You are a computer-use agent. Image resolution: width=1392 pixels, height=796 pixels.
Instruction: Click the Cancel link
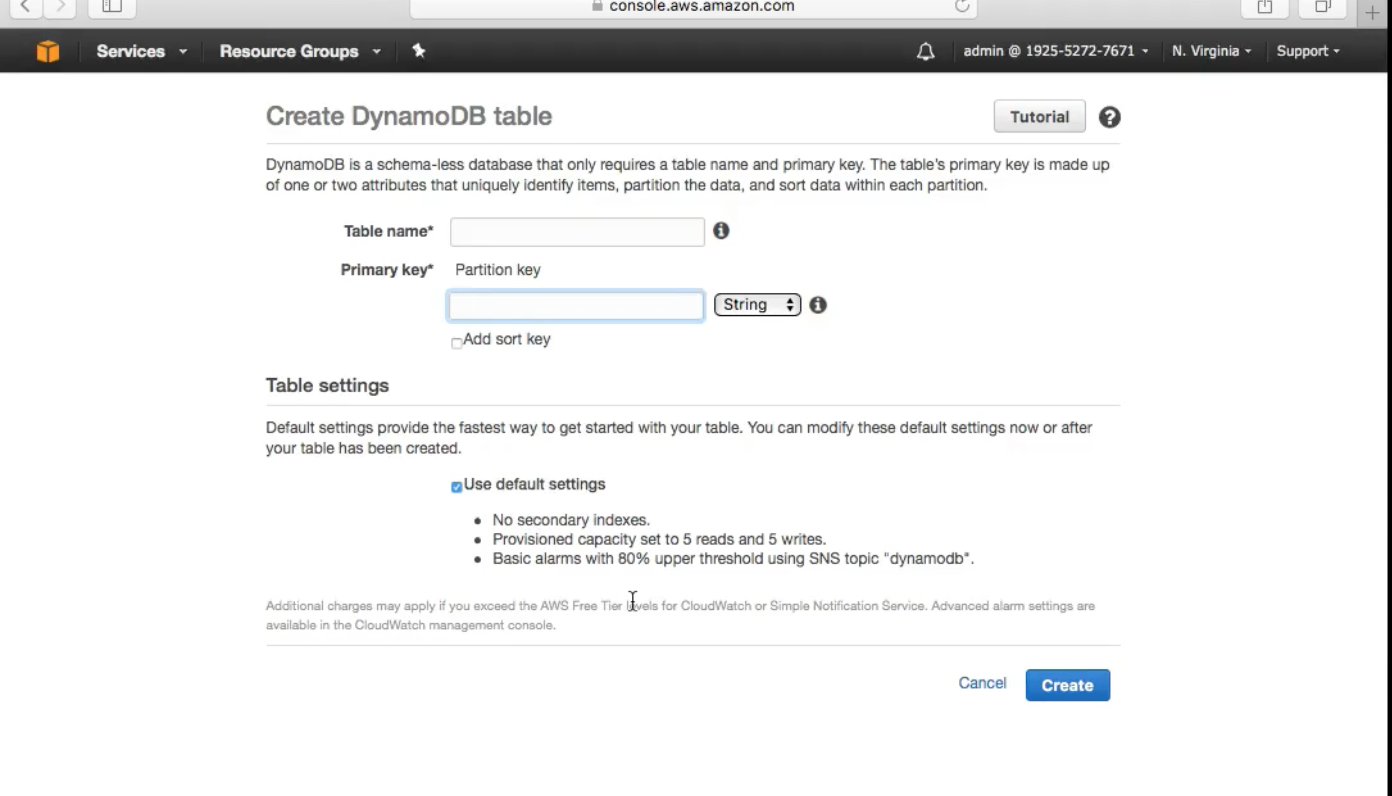pos(982,683)
